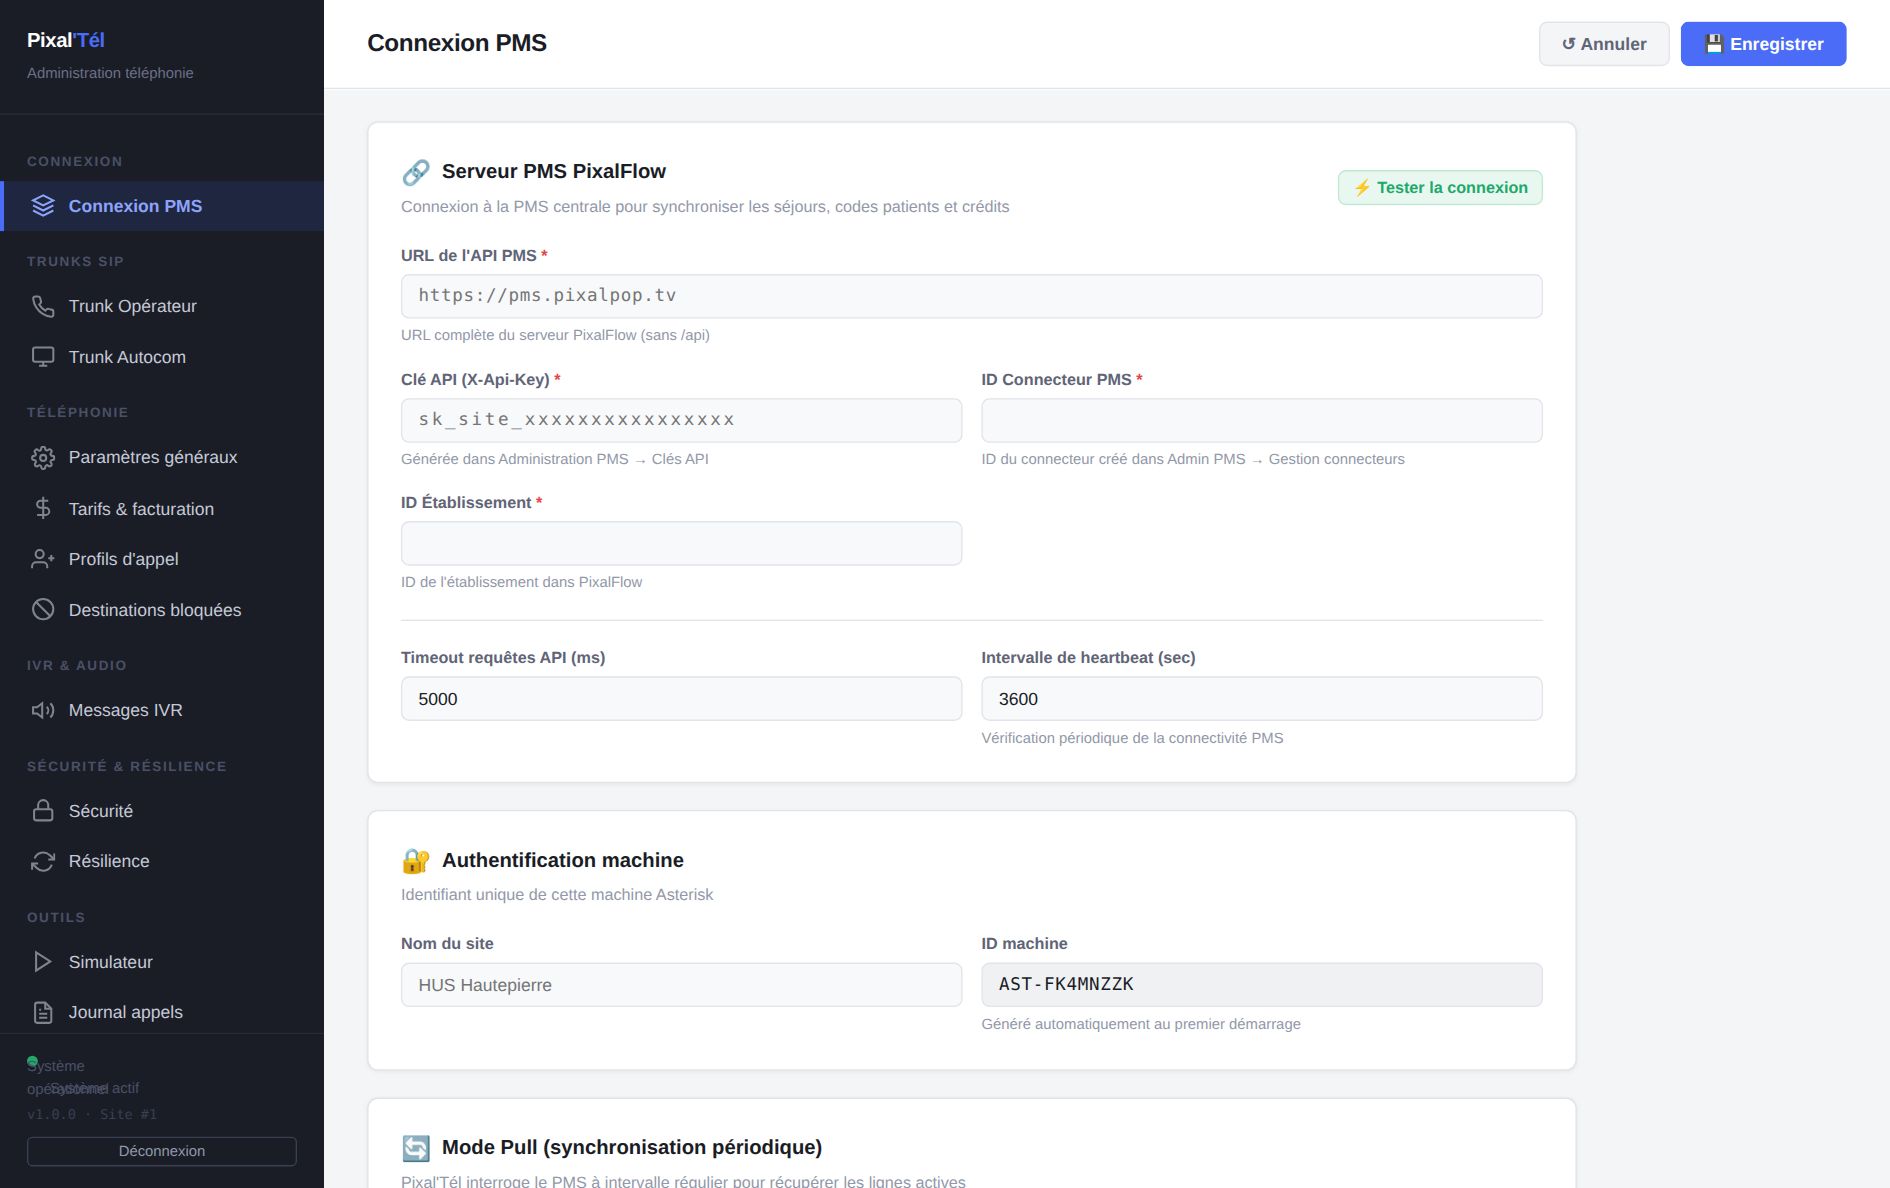
Task: Click the Annuler button
Action: 1604,44
